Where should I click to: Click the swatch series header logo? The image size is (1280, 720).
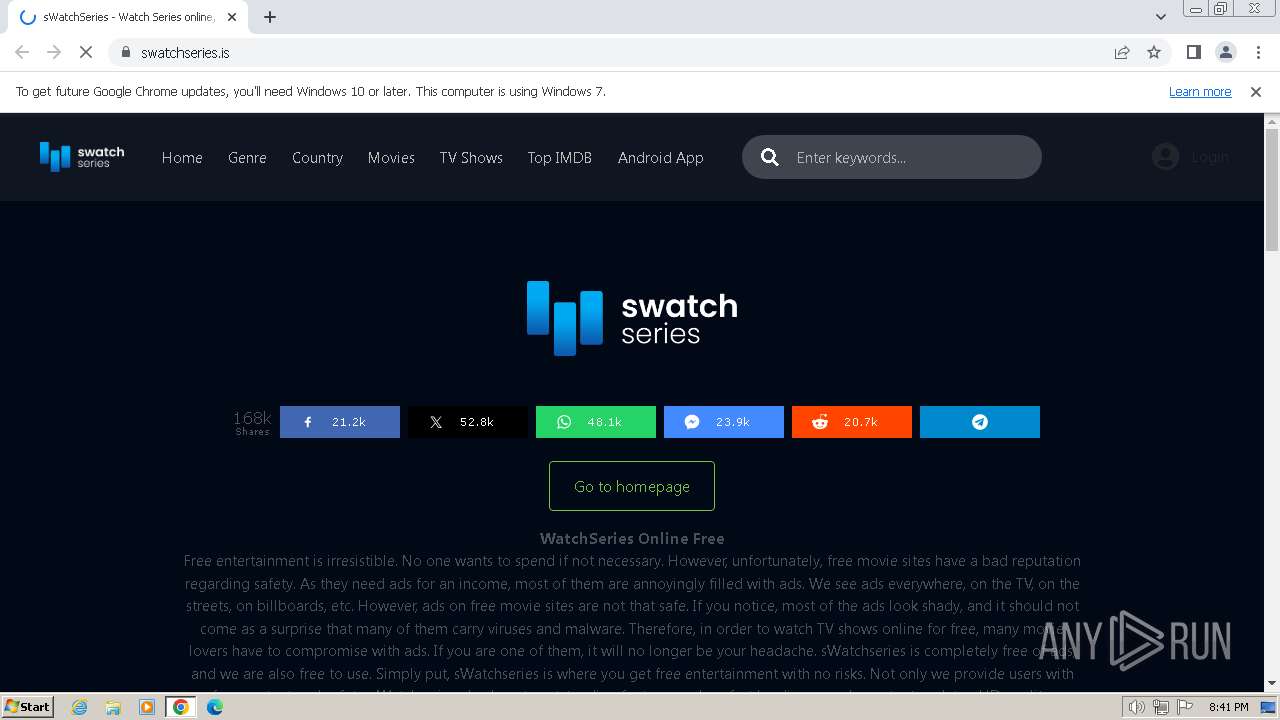pos(82,157)
